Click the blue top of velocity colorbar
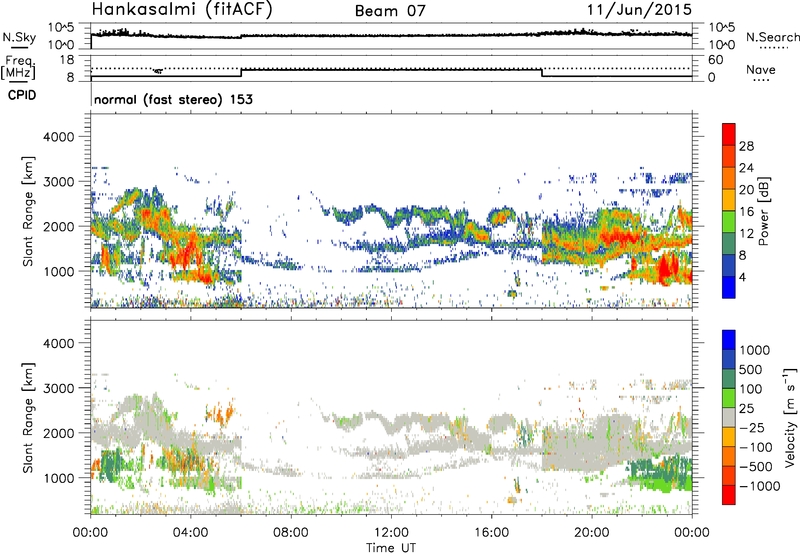The height and width of the screenshot is (554, 800). coord(729,340)
